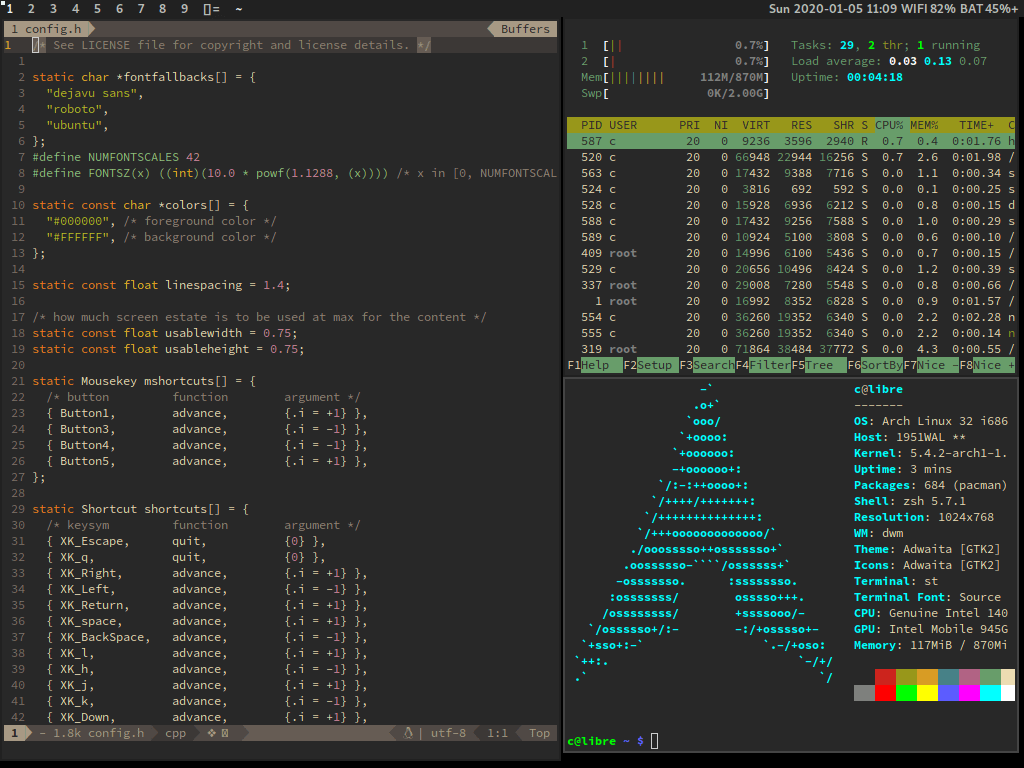Select htop process row PID 319 root
This screenshot has width=1024, height=768.
[x=791, y=349]
